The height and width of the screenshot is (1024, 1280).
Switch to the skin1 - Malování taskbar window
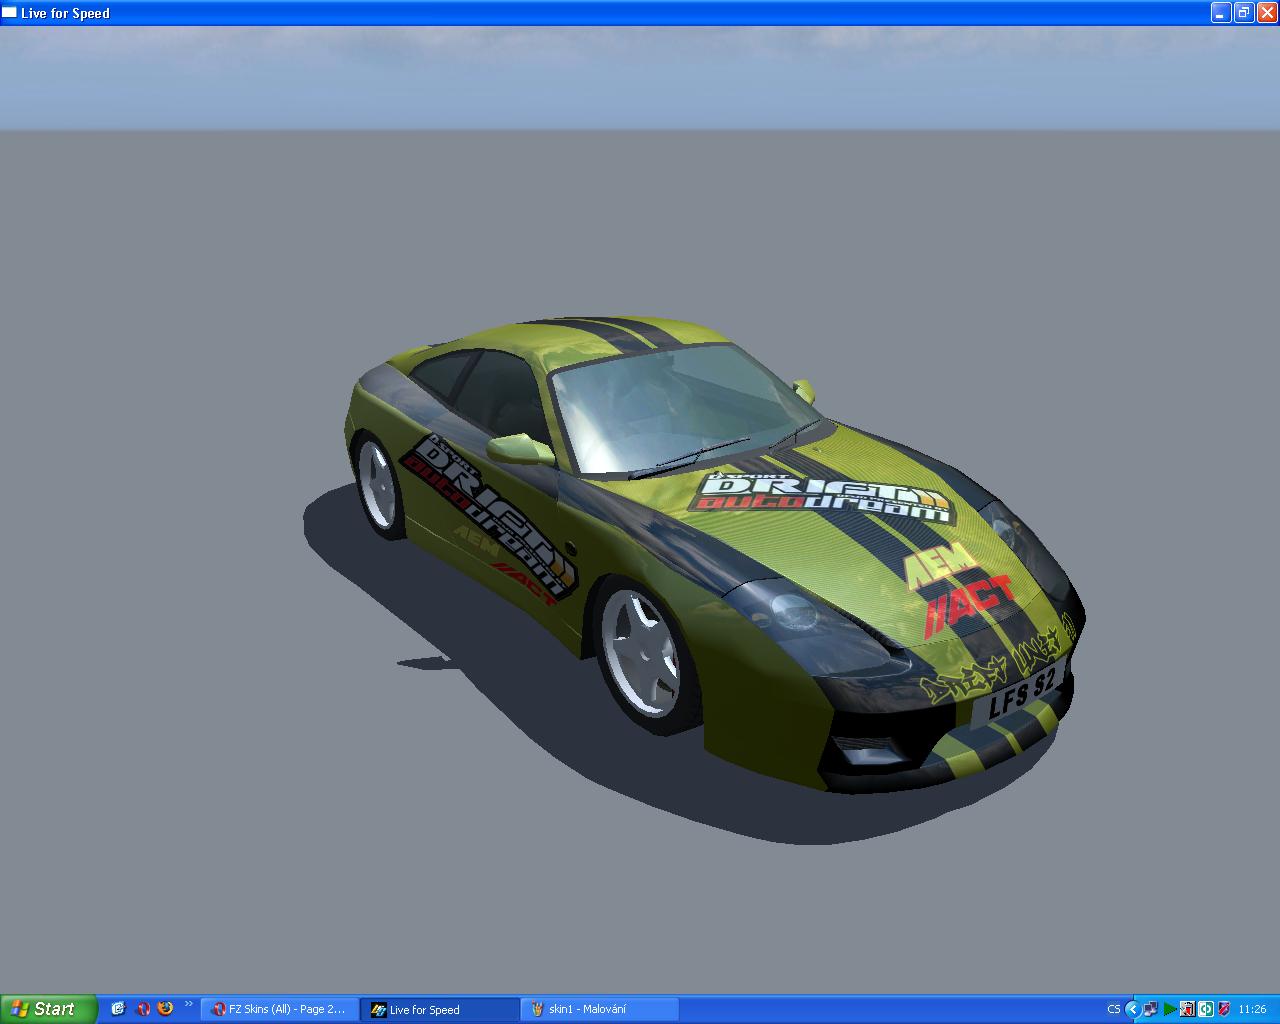[600, 1010]
